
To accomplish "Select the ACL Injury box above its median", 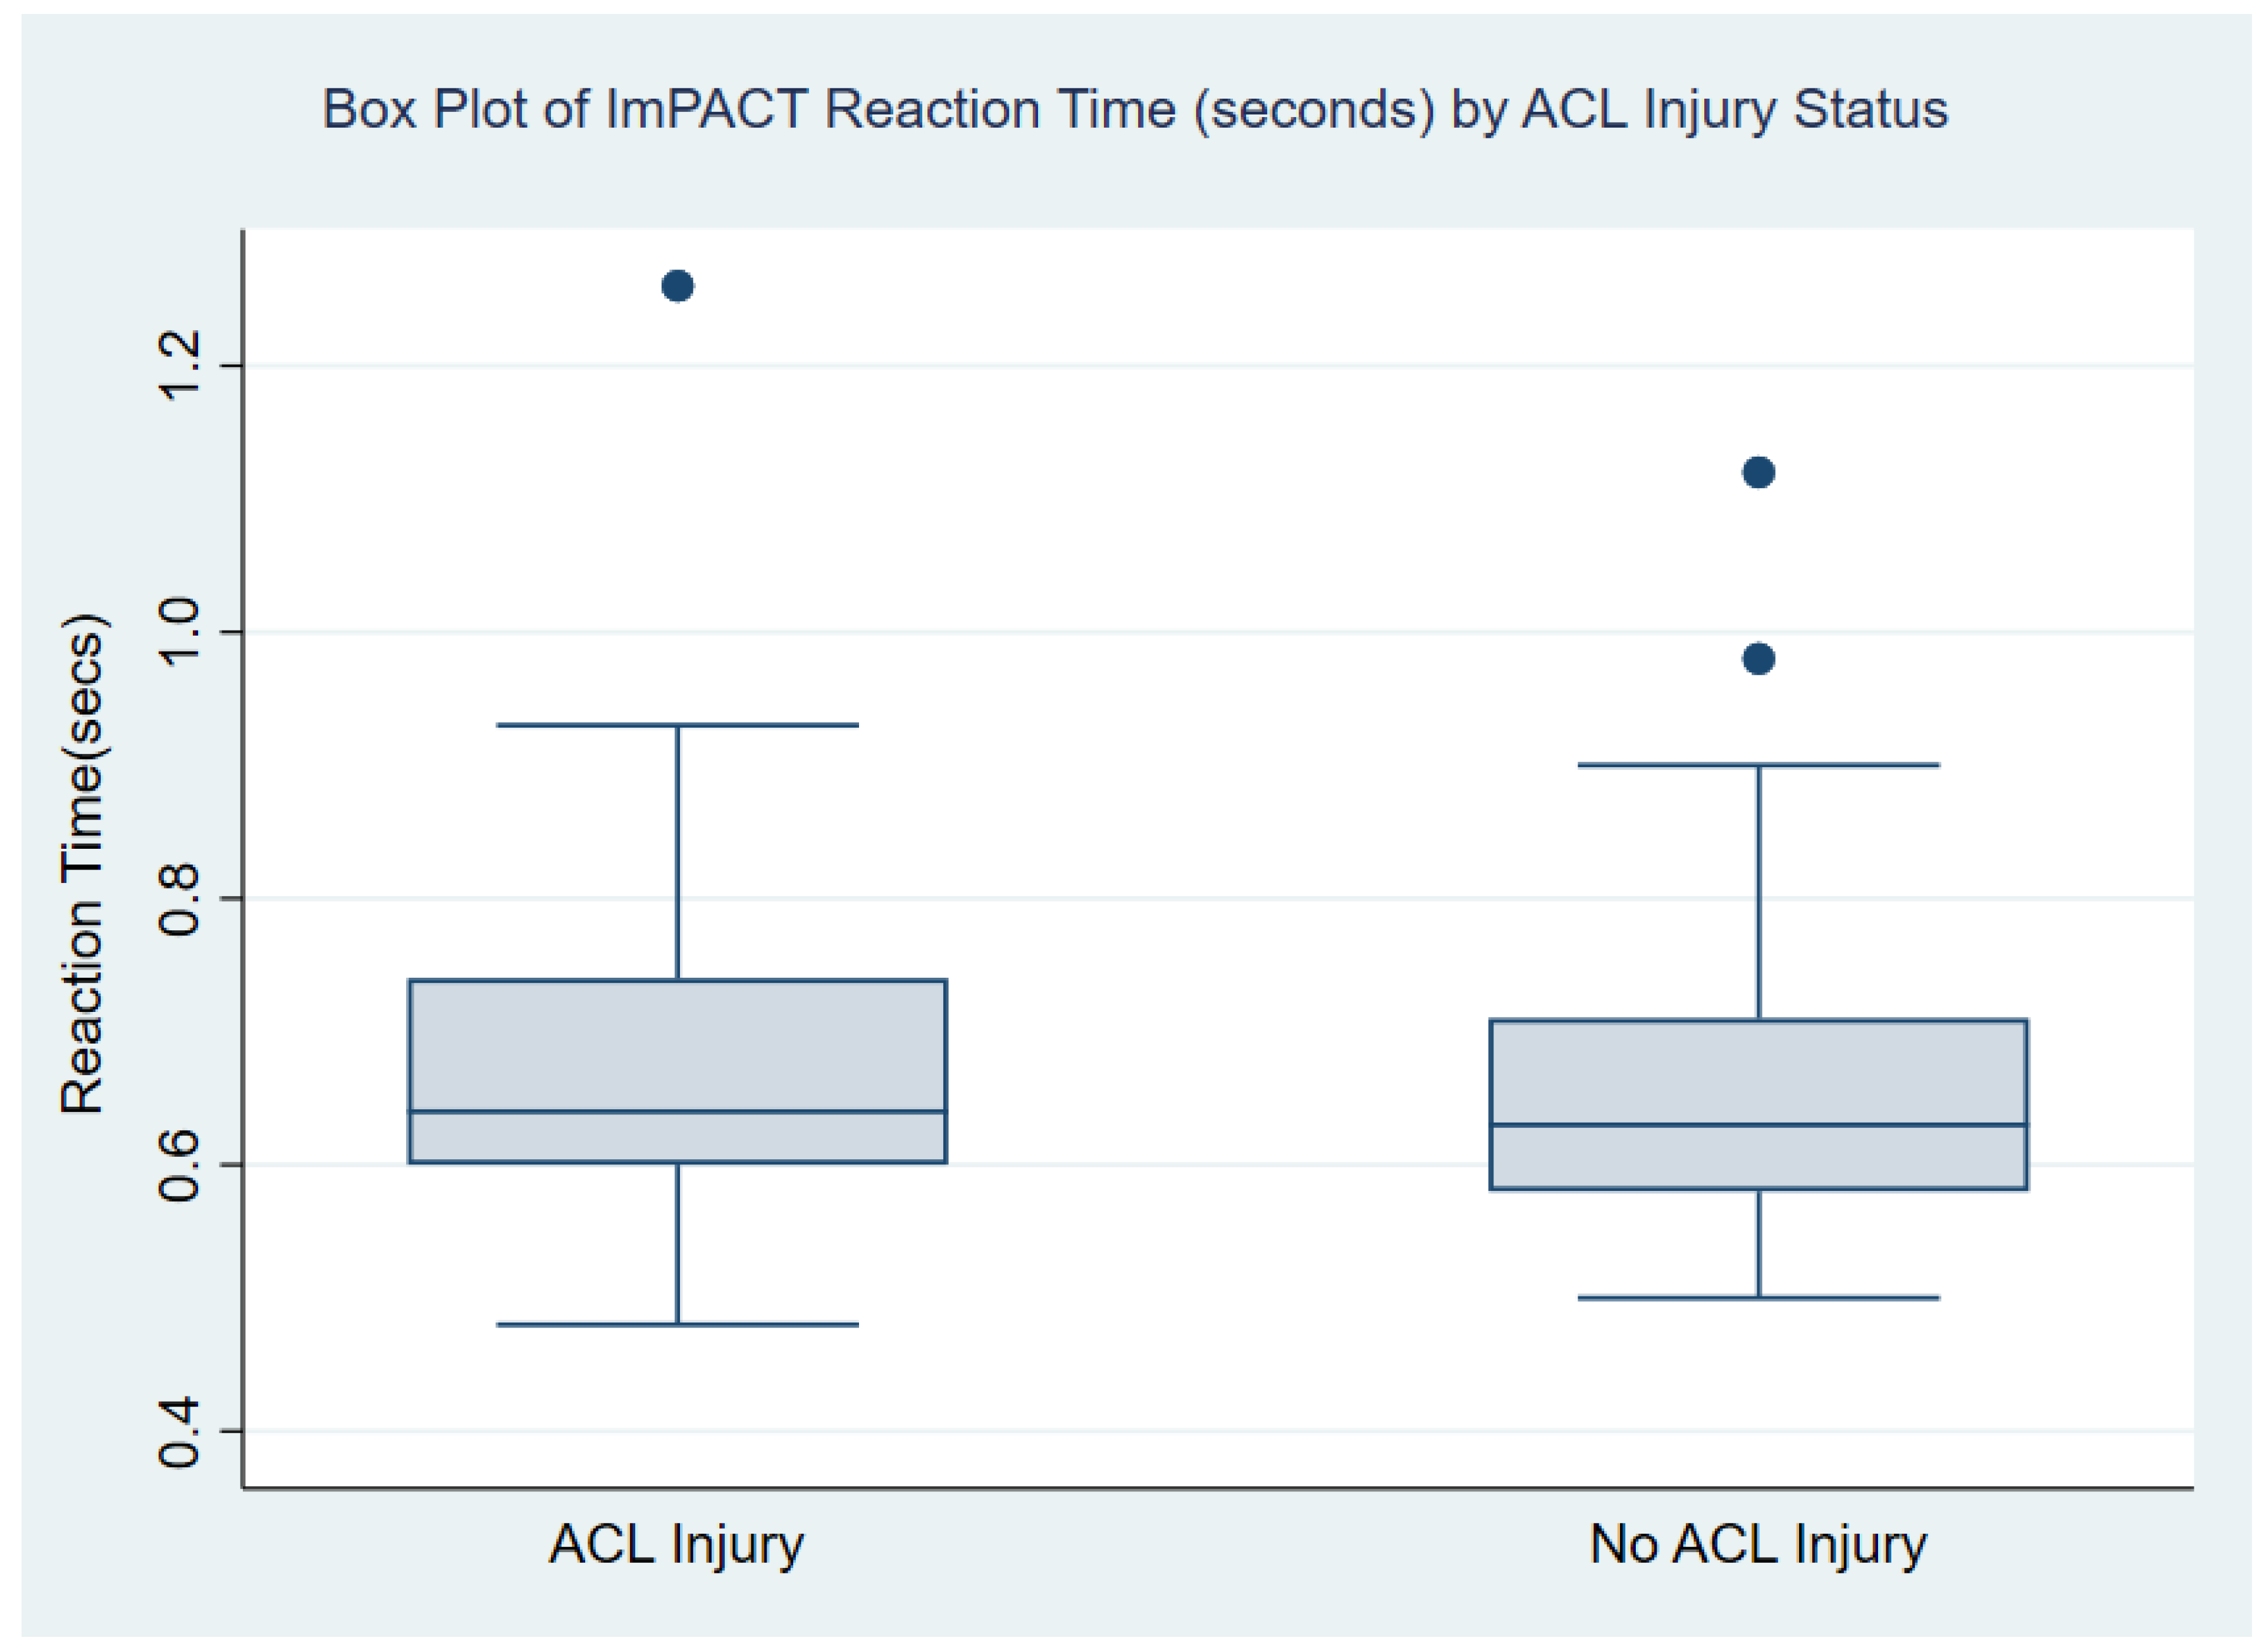I will click(x=678, y=1045).
